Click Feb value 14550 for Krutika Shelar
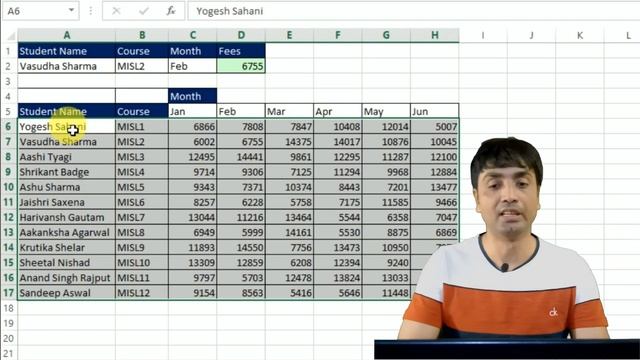Viewport: 640px width, 360px height. (x=241, y=247)
